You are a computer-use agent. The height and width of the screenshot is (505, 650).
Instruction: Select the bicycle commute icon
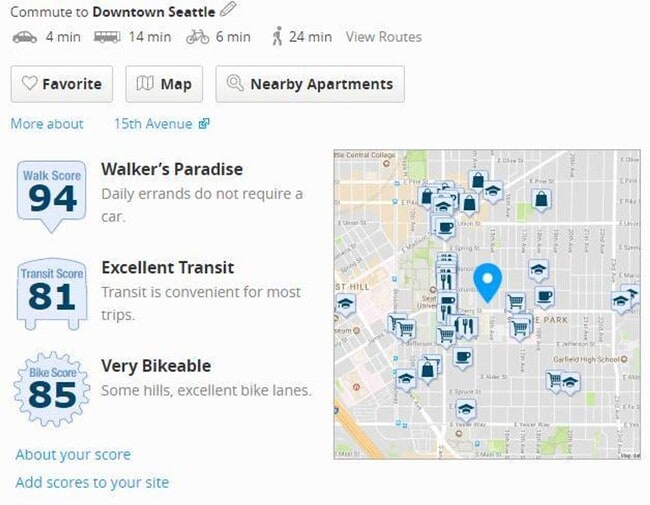pos(198,37)
